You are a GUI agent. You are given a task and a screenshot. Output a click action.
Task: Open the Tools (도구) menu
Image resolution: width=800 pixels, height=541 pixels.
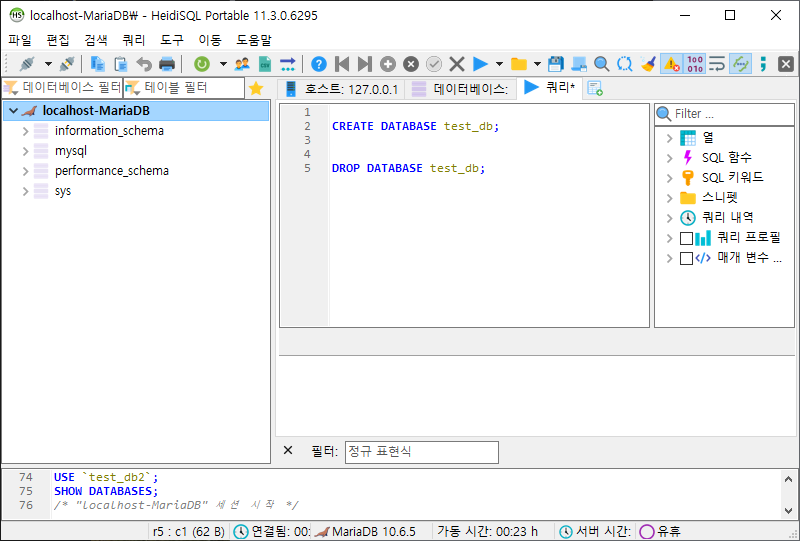[x=172, y=40]
